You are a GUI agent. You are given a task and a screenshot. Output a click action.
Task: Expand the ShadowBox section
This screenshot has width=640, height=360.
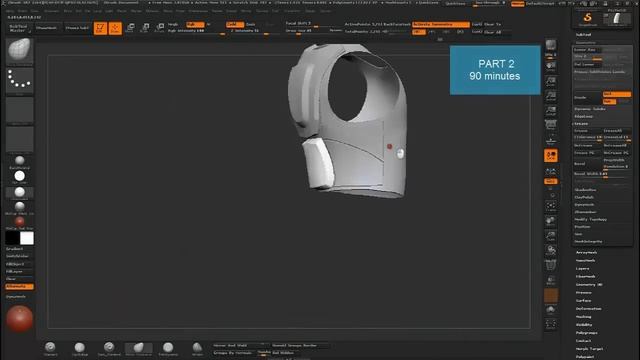585,190
